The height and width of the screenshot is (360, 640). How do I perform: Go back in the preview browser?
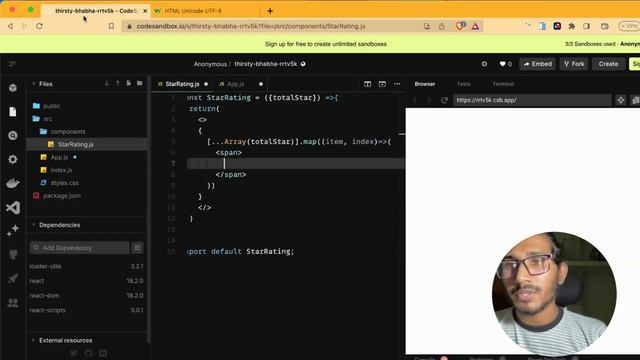tap(415, 100)
